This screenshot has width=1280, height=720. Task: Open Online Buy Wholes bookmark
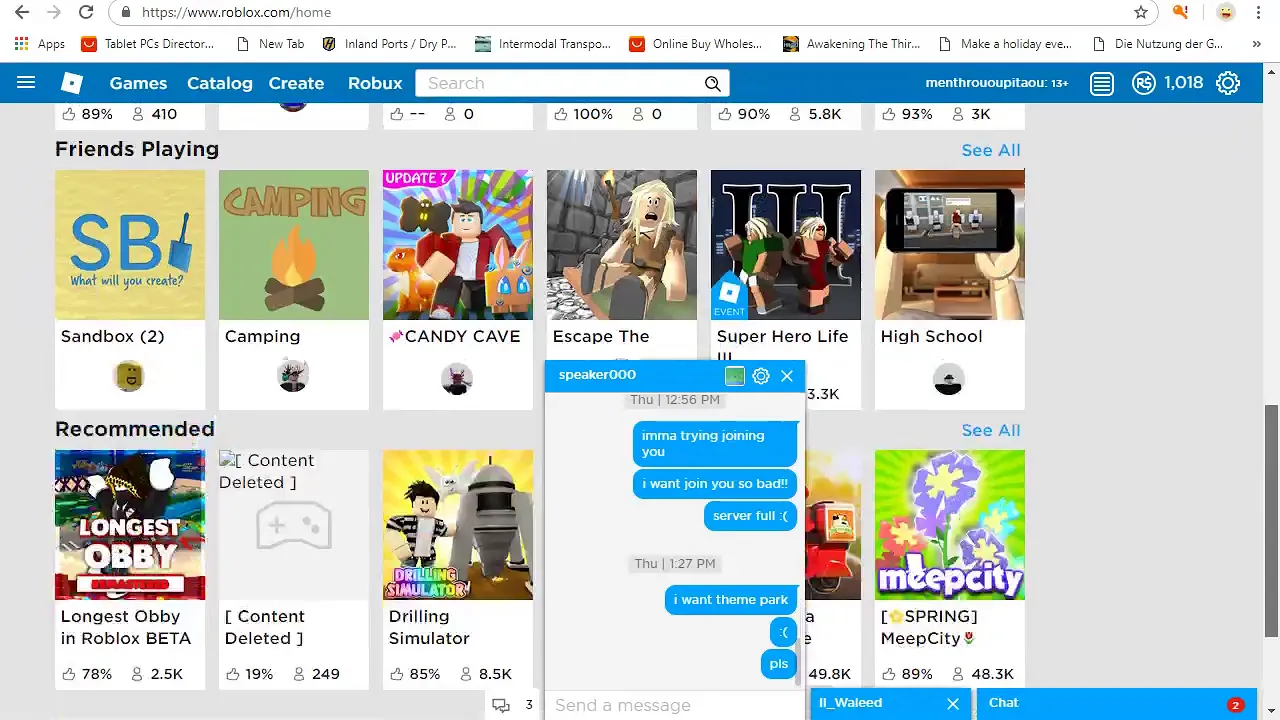click(x=696, y=44)
